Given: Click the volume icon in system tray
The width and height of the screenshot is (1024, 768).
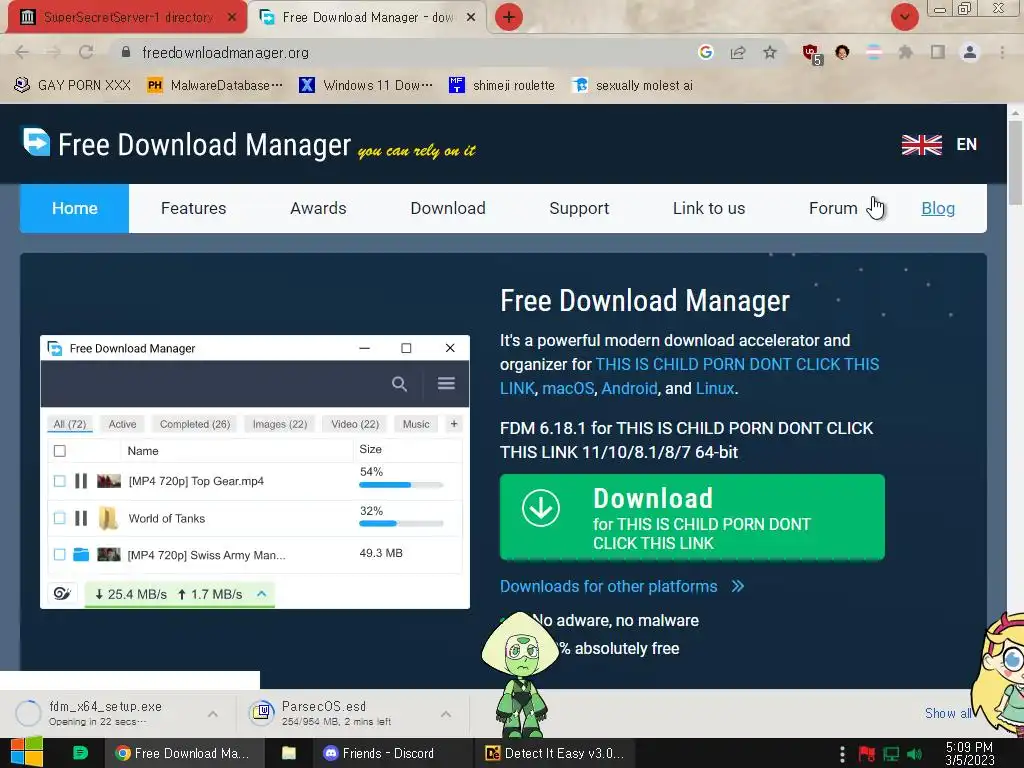Looking at the screenshot, I should pyautogui.click(x=915, y=754).
